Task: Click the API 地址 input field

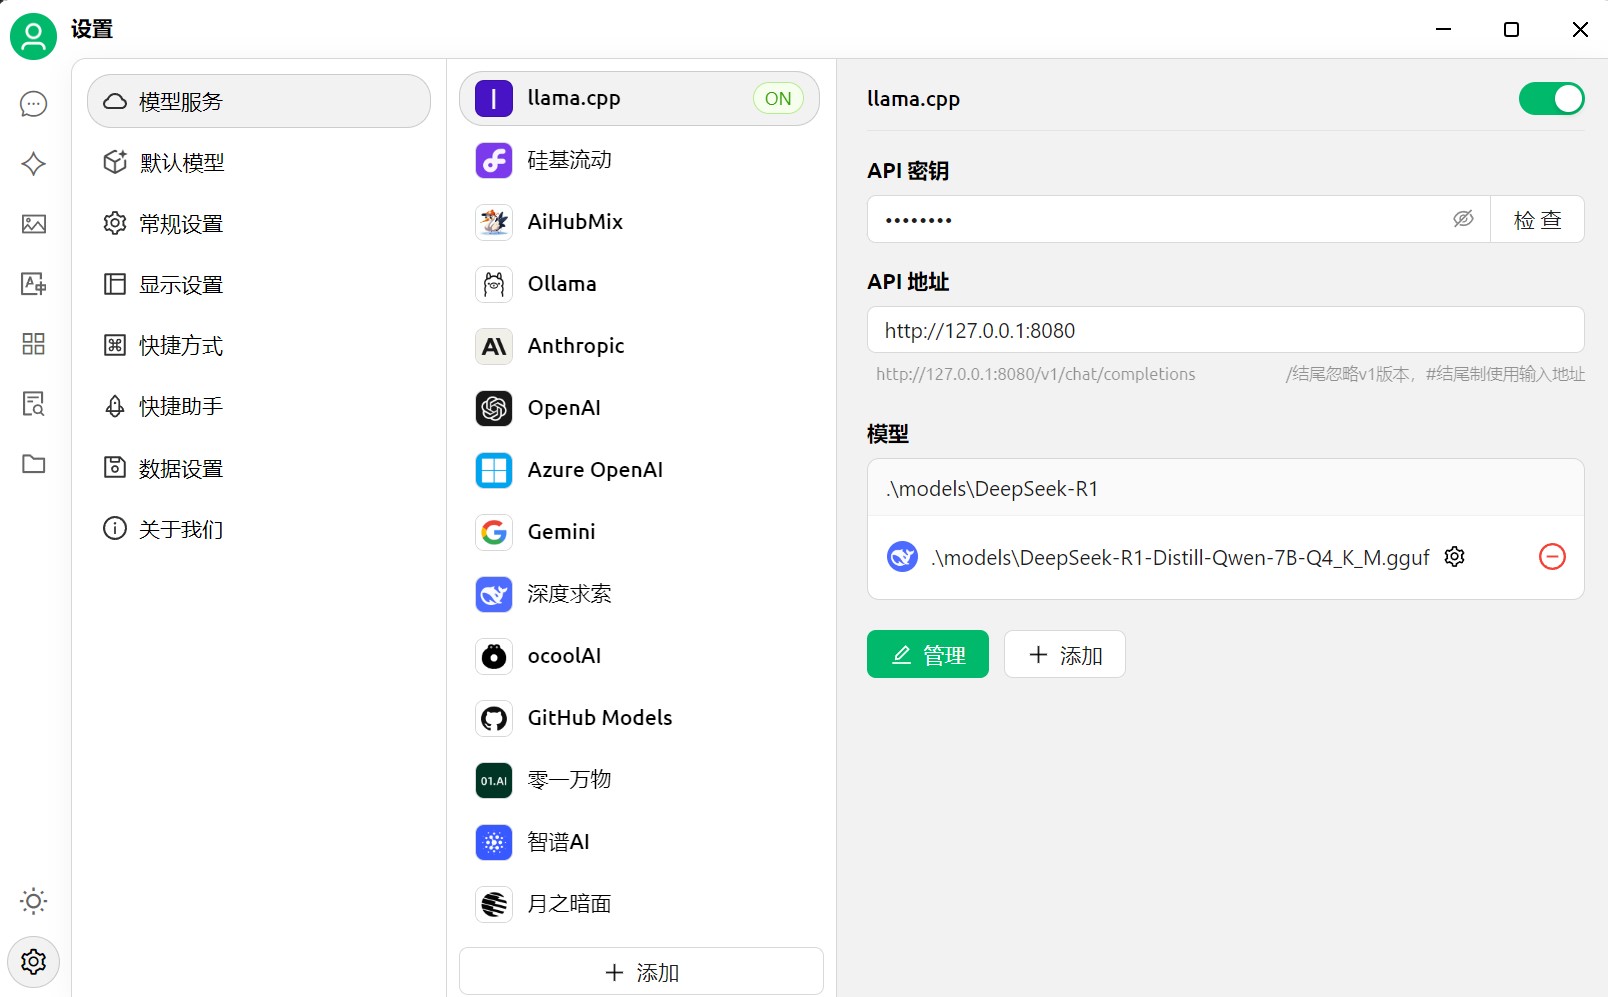Action: [x=1225, y=330]
